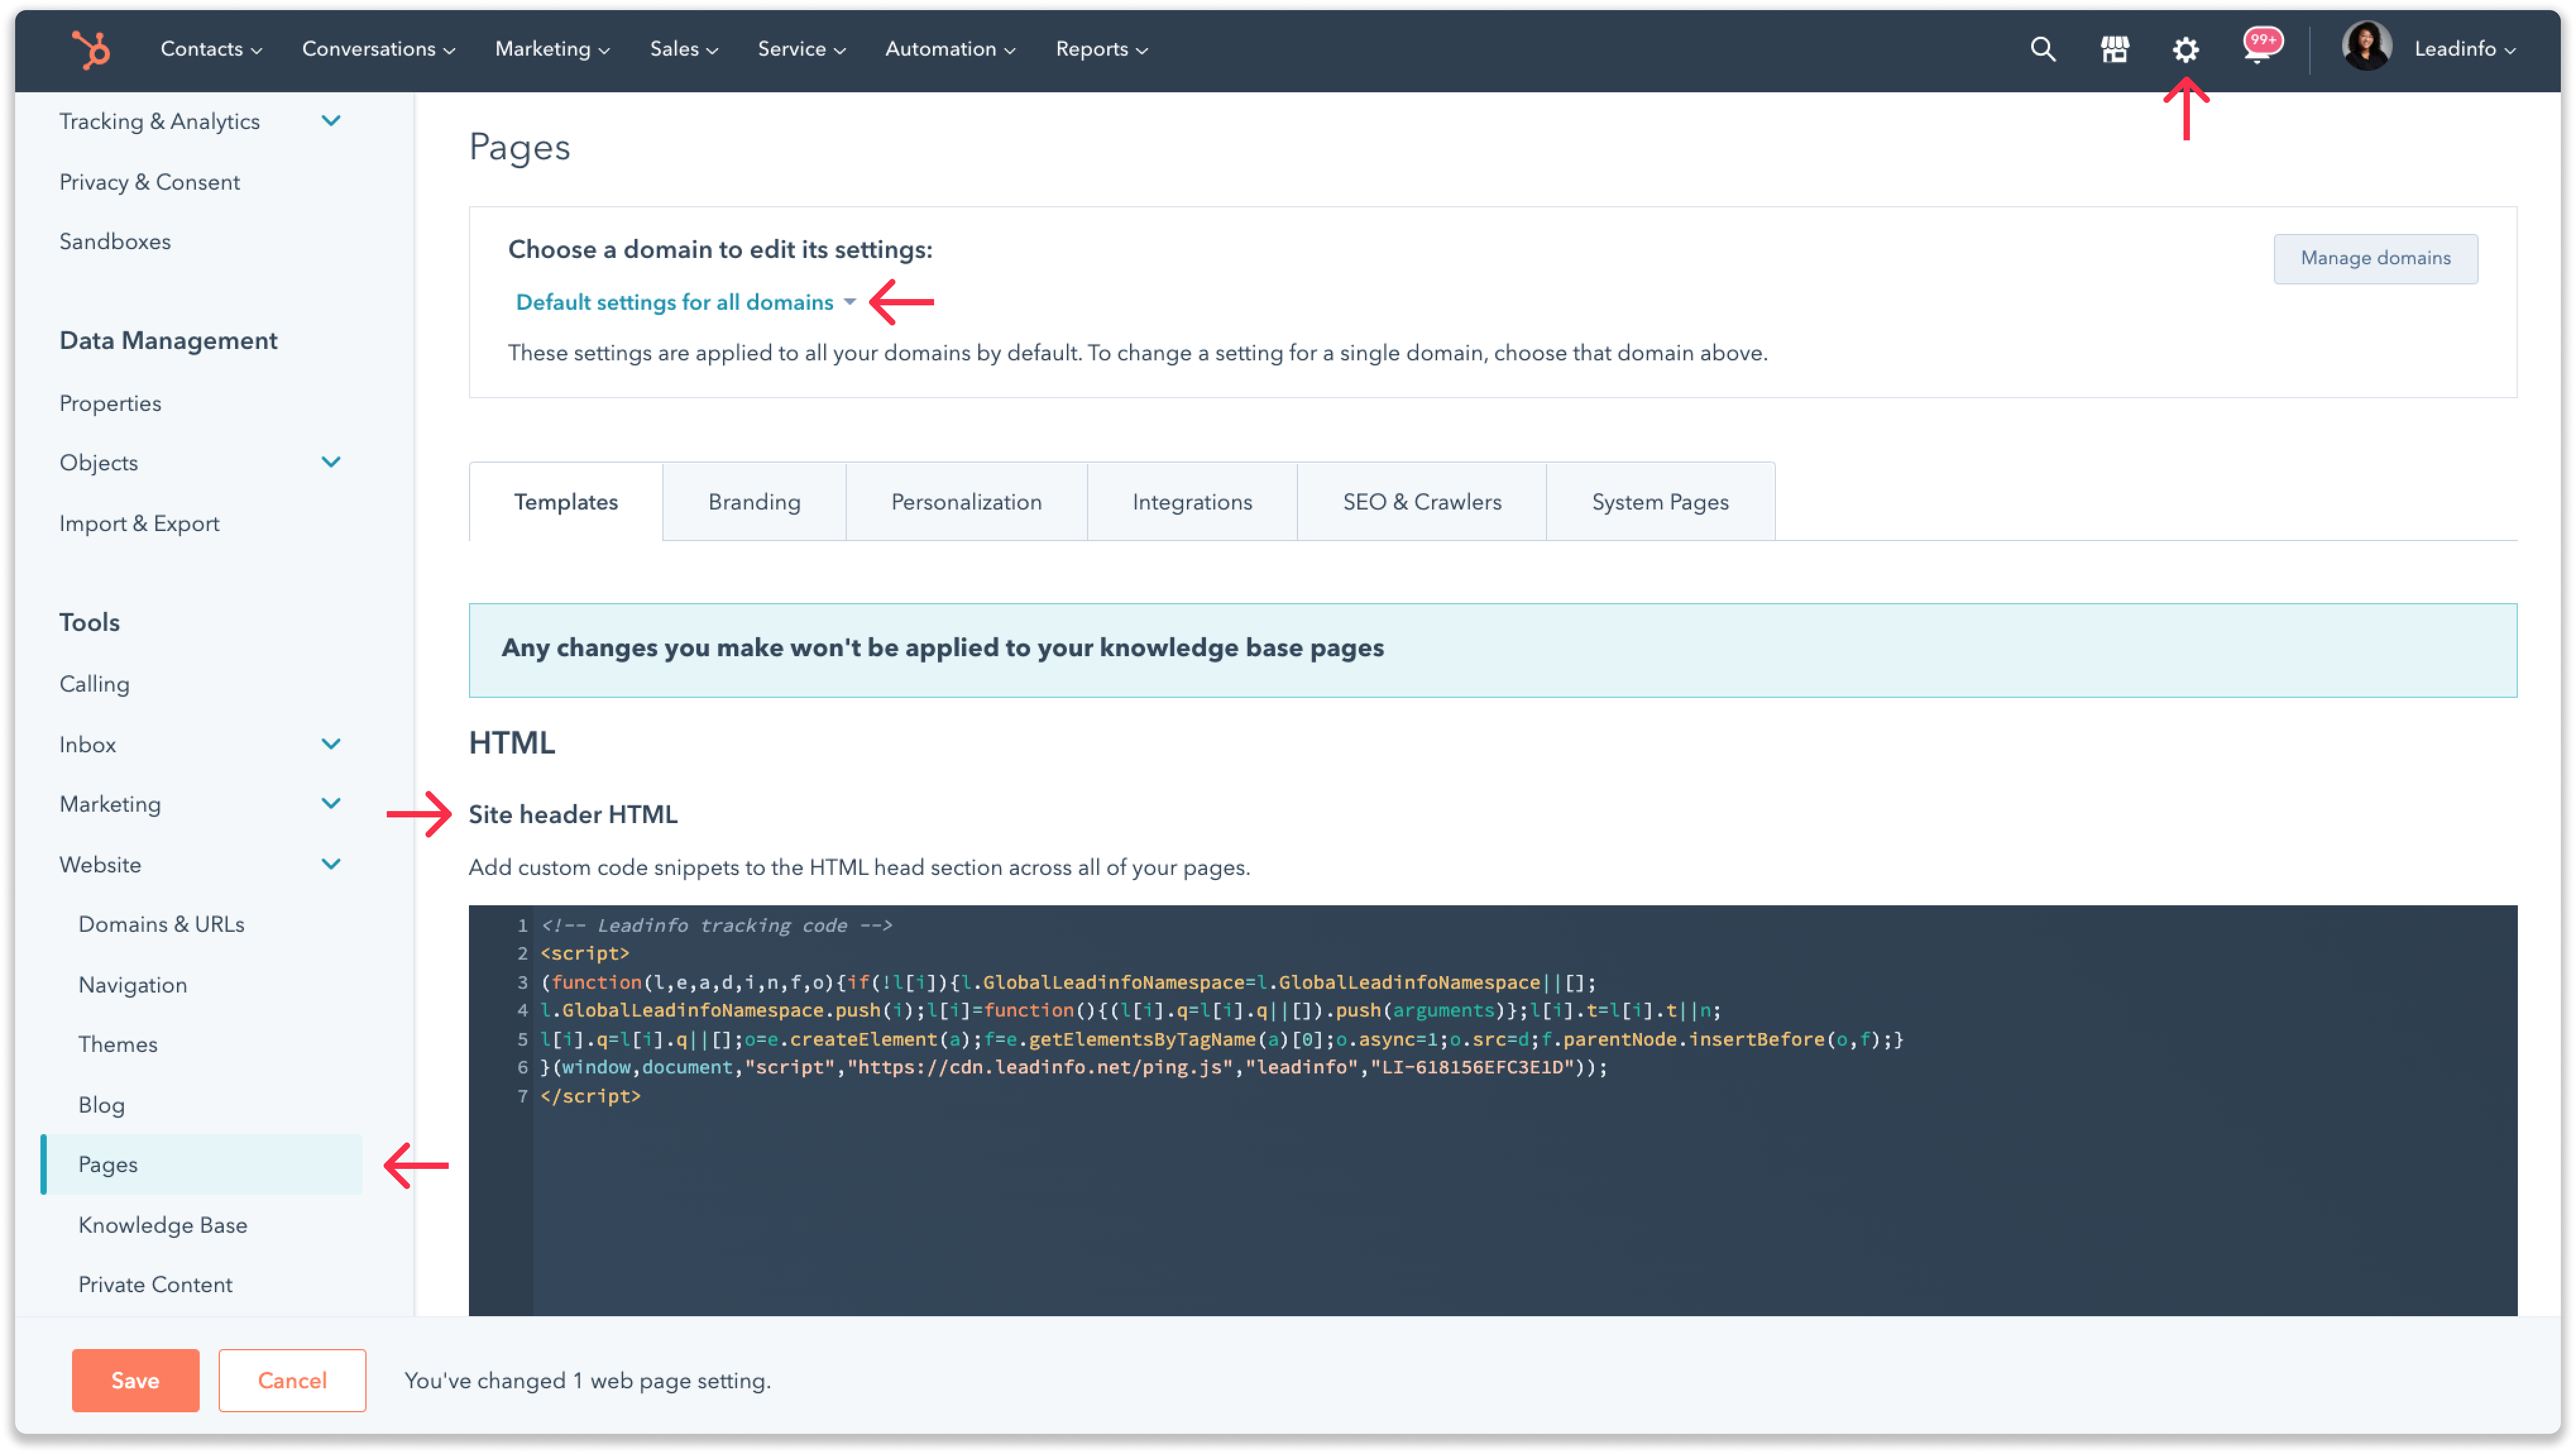Viewport: 2576px width, 1454px height.
Task: Click the Leadinfo tracking code comment line
Action: coord(716,926)
